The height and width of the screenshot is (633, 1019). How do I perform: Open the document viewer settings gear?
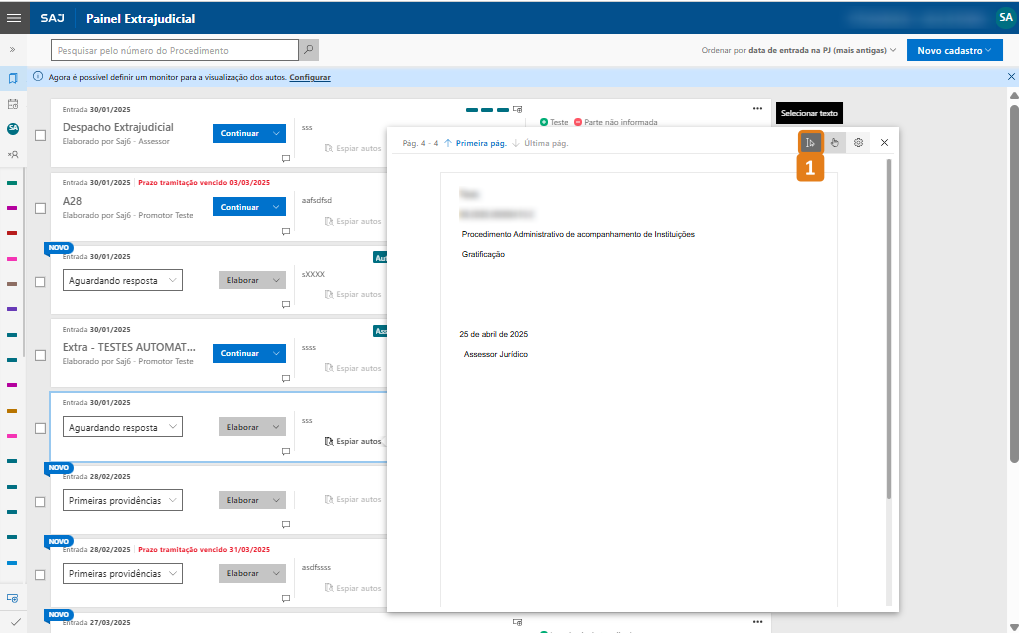[x=858, y=143]
